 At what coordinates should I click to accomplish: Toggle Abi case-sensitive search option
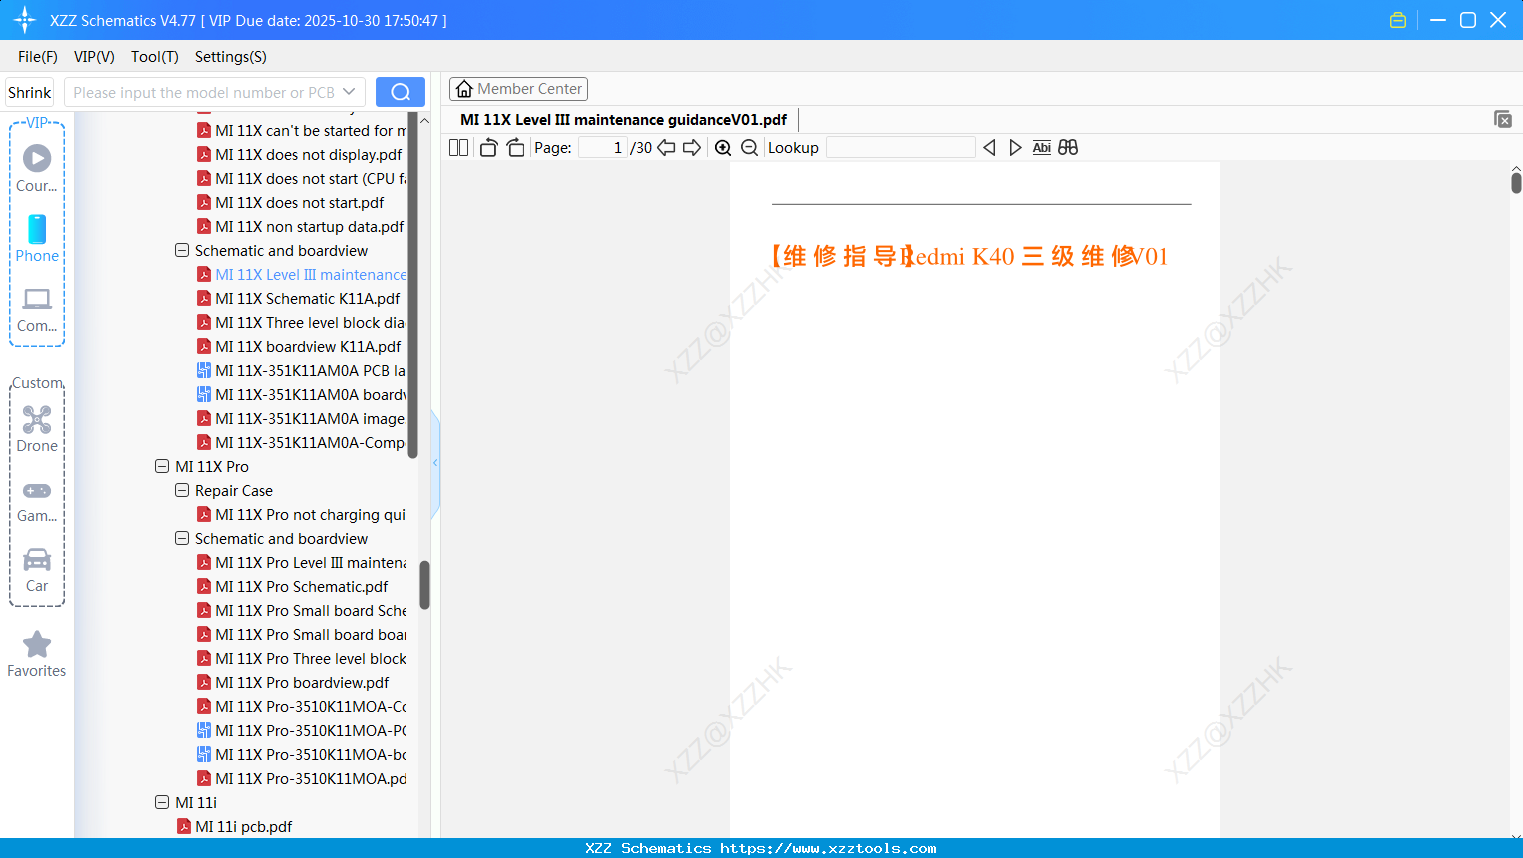click(1042, 147)
